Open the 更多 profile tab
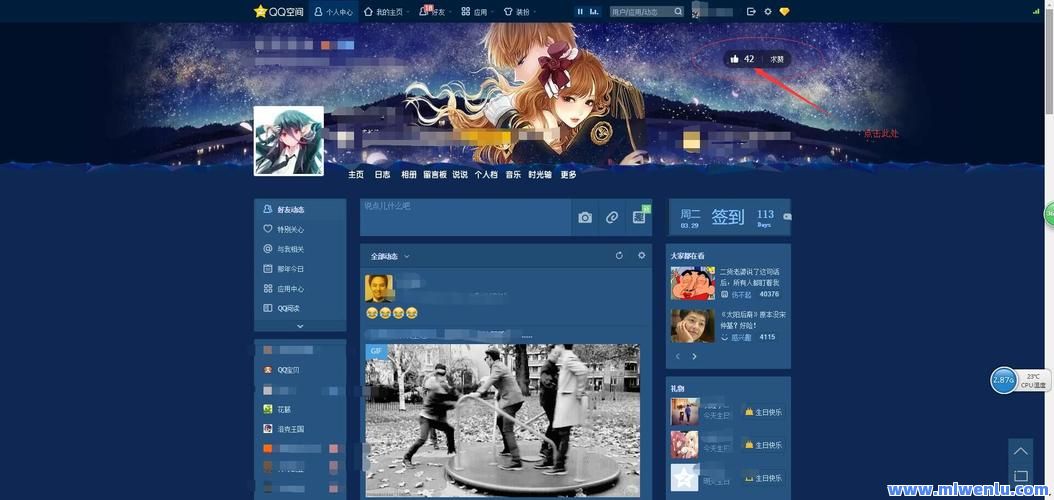1054x500 pixels. [568, 174]
